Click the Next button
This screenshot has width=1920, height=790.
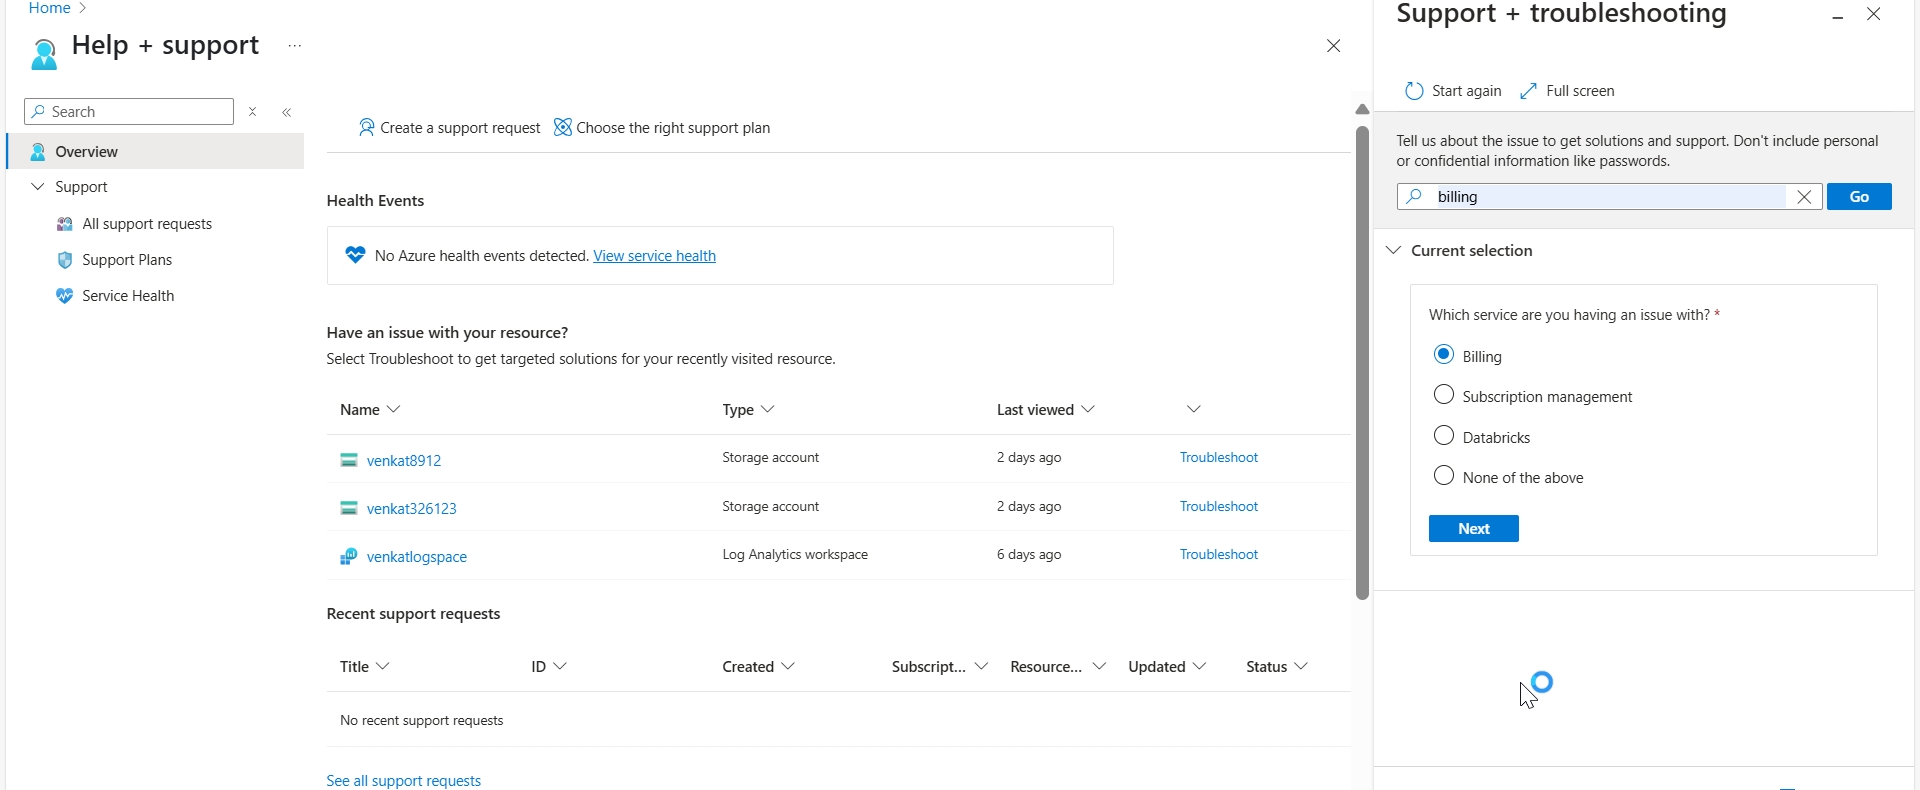(1474, 529)
